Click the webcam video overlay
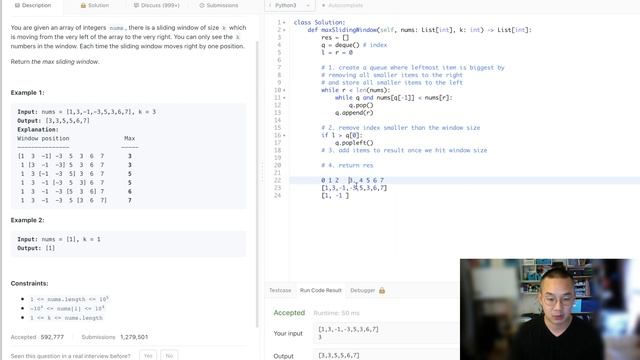 pyautogui.click(x=549, y=309)
